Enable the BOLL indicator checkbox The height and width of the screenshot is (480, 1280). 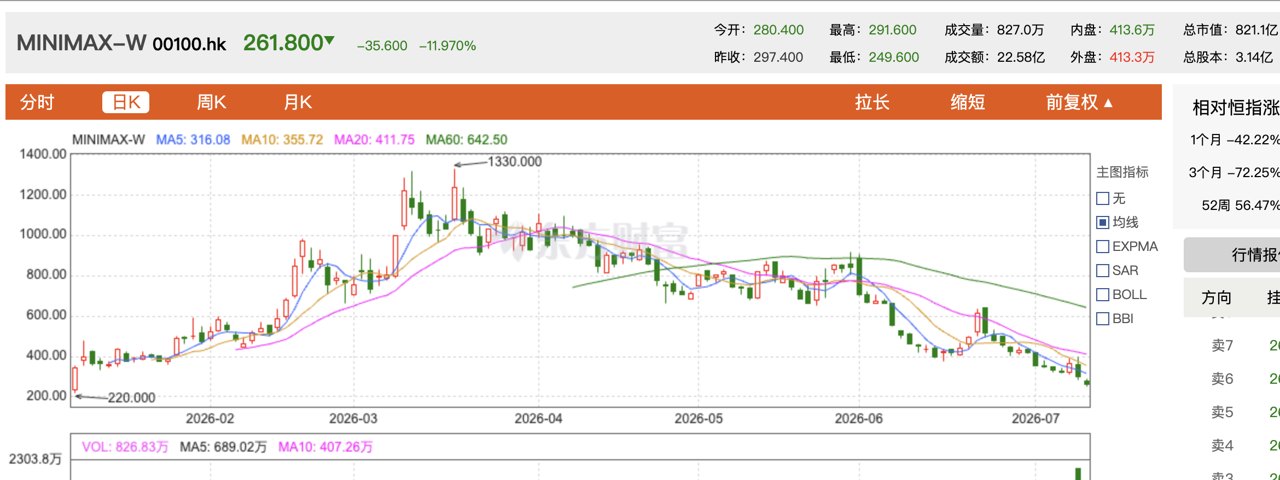pos(1103,294)
